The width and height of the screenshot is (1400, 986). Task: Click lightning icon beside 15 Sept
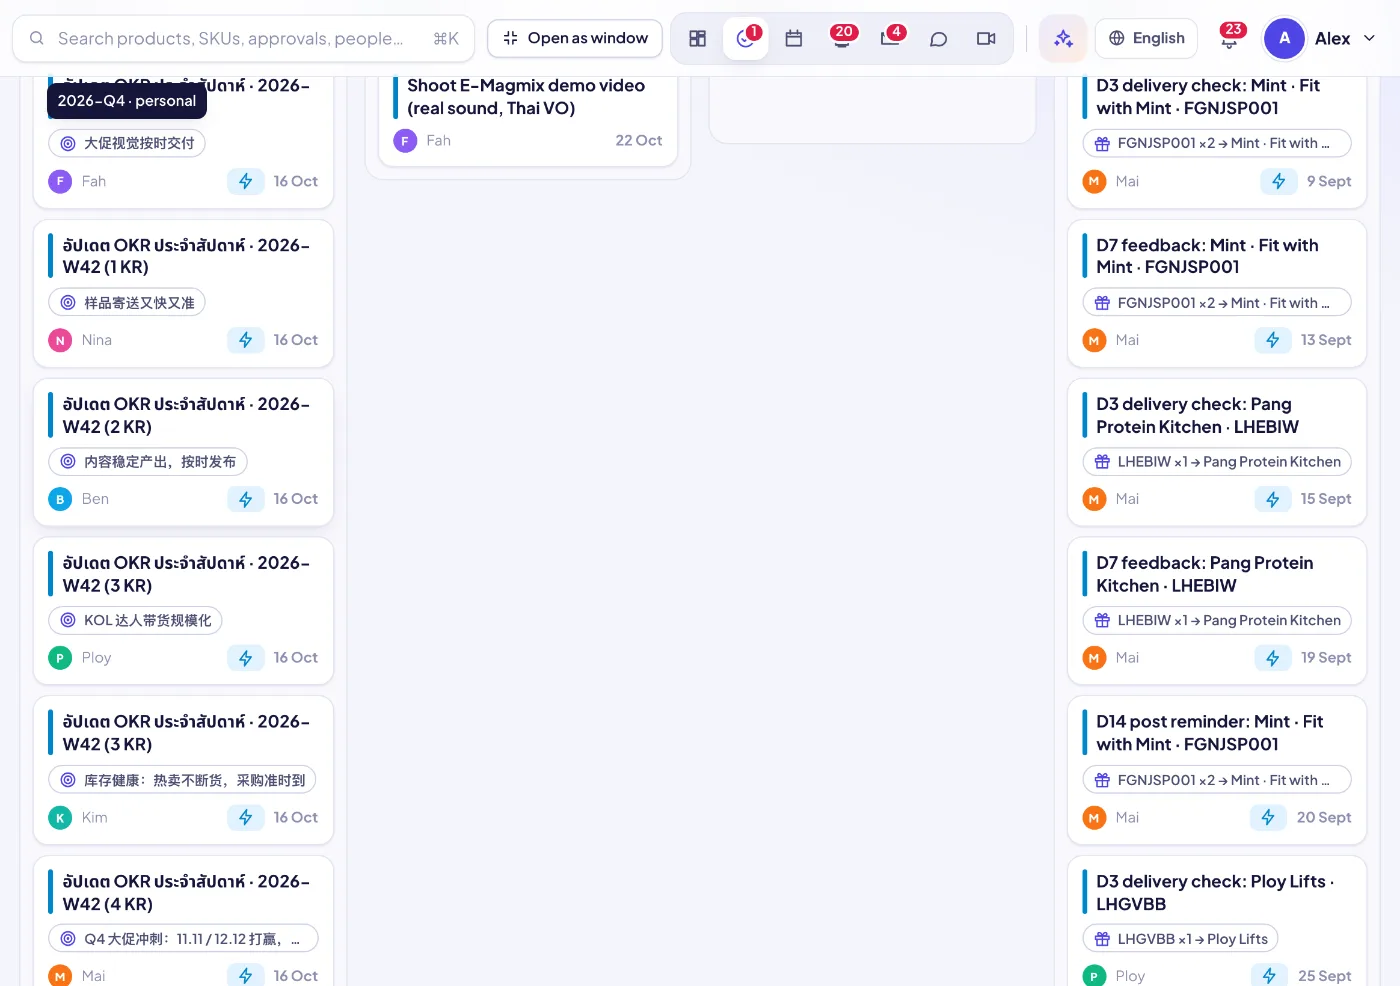[x=1272, y=499]
